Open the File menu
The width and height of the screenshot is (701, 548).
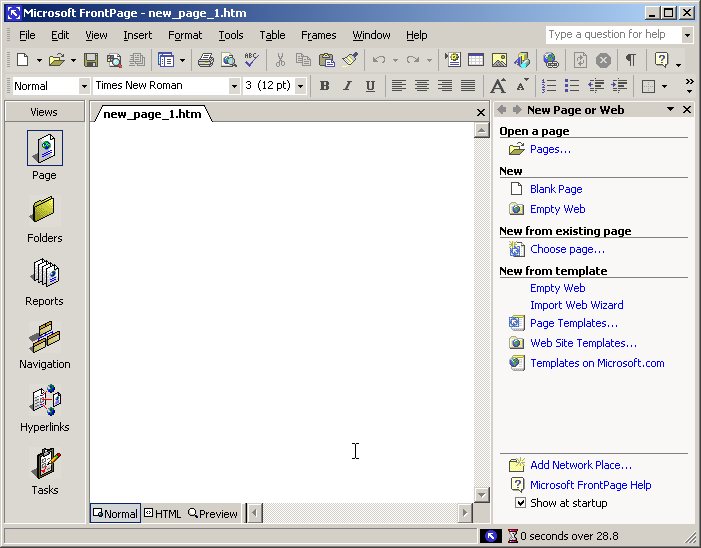27,35
